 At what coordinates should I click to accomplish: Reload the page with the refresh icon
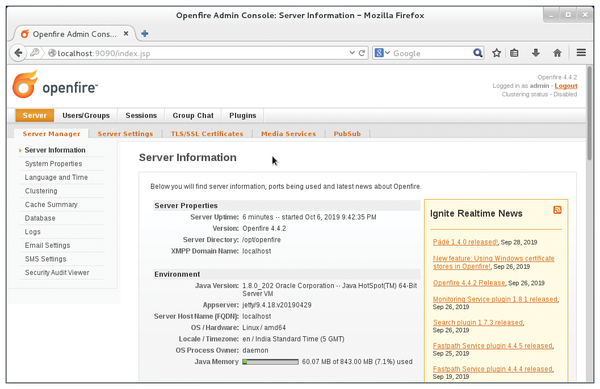[362, 53]
